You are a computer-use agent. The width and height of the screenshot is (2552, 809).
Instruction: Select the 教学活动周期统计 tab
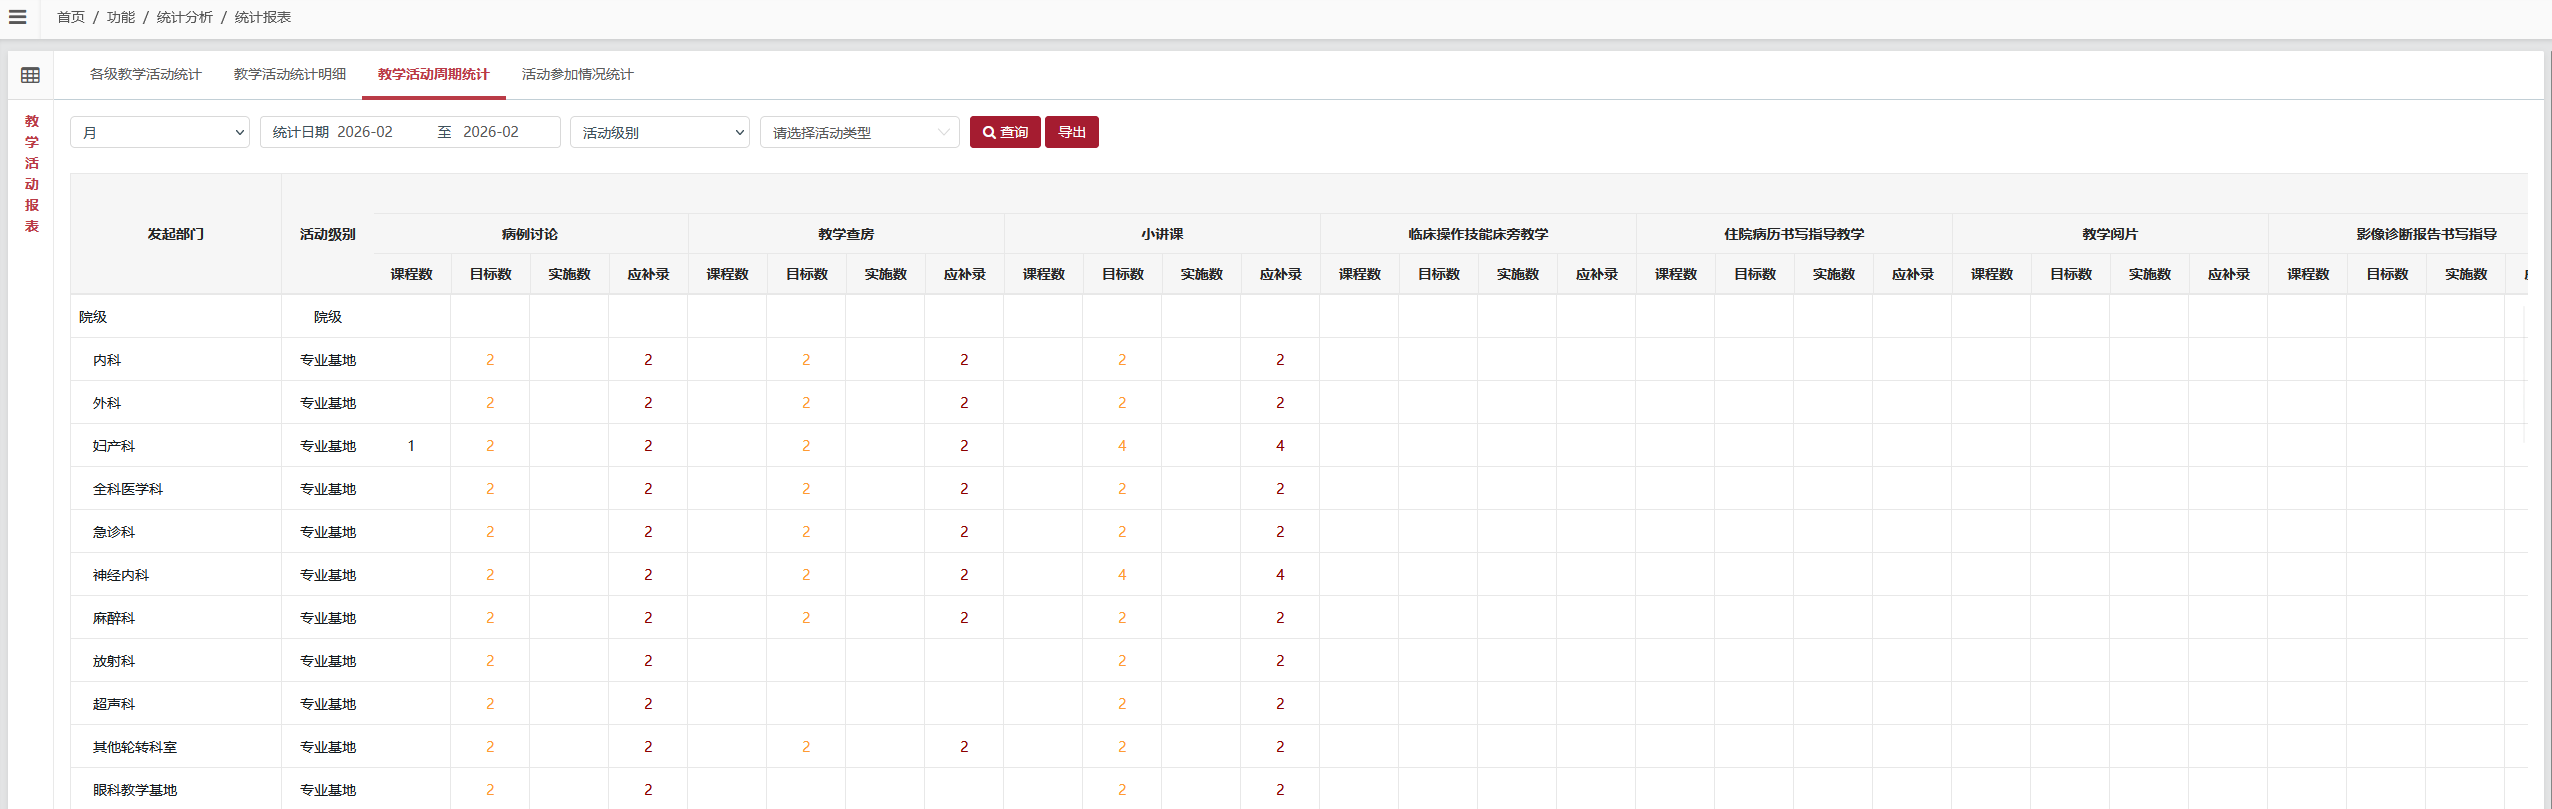click(x=434, y=74)
